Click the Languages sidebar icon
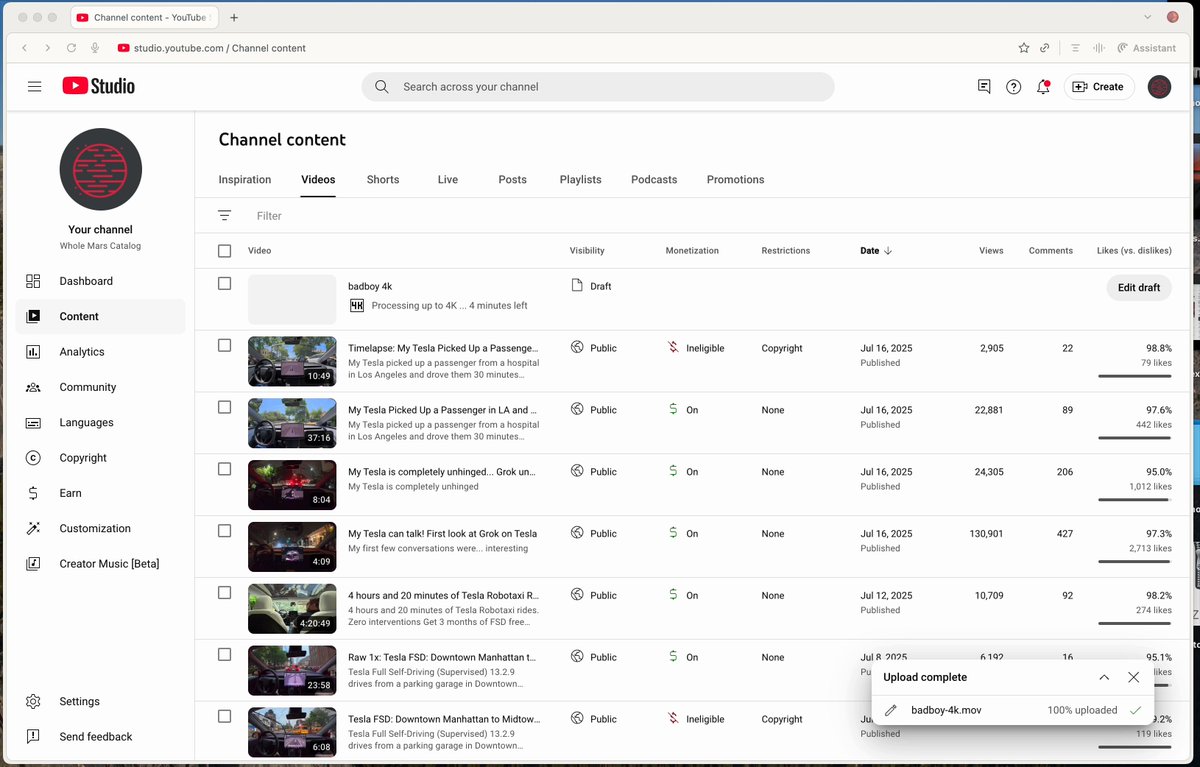Image resolution: width=1200 pixels, height=767 pixels. (x=33, y=423)
